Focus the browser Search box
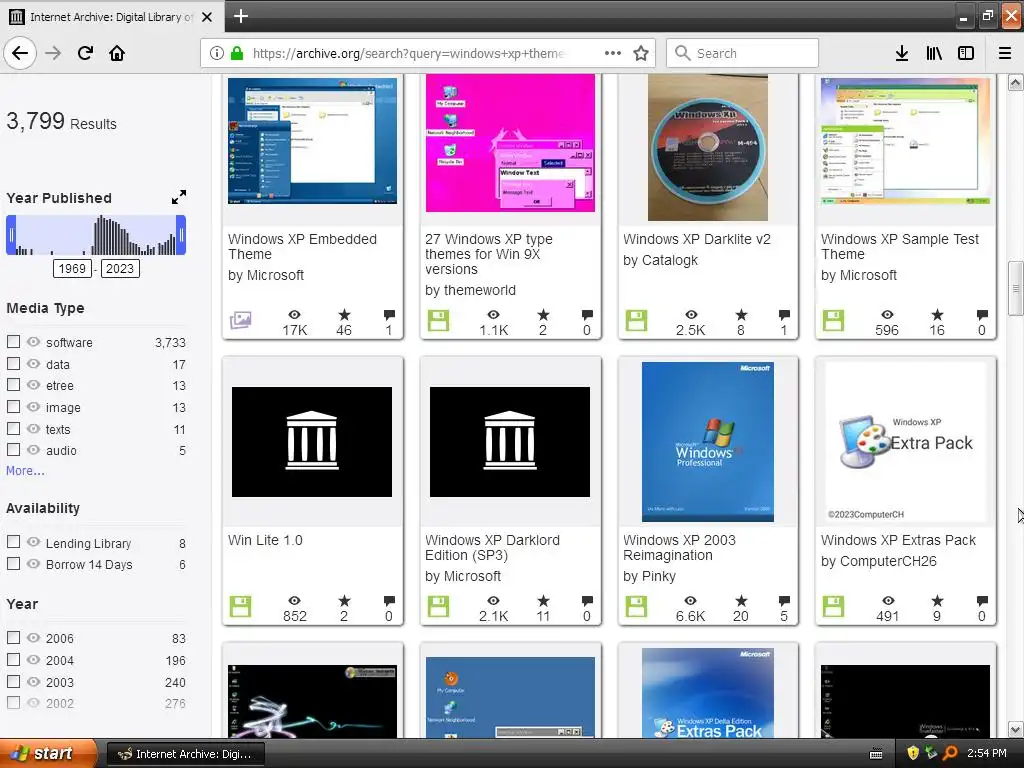Image resolution: width=1024 pixels, height=768 pixels. (x=743, y=53)
